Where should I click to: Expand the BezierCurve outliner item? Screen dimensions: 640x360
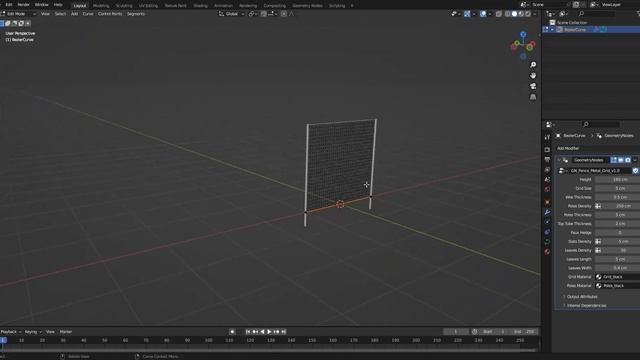552,30
